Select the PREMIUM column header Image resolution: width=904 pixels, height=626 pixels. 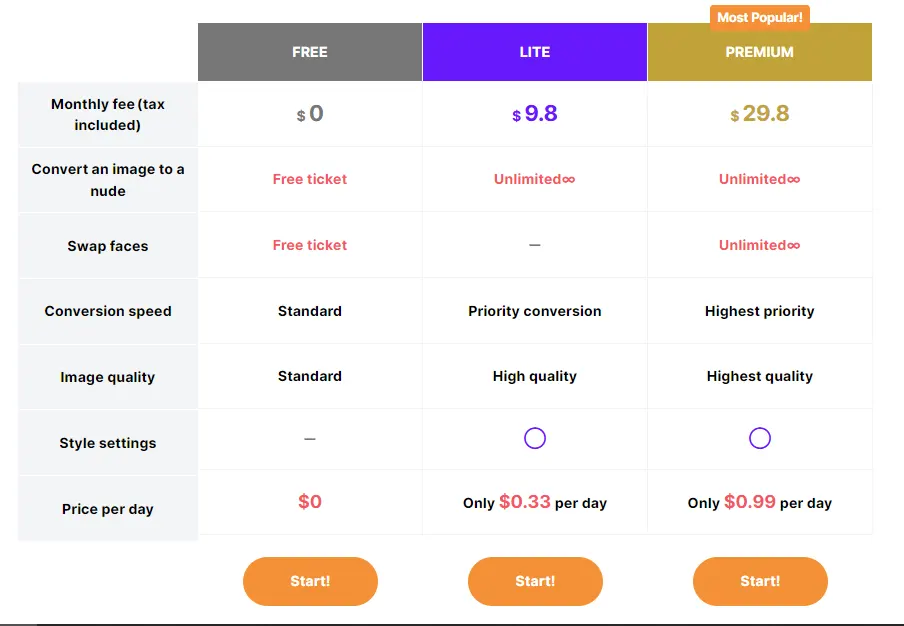tap(760, 51)
